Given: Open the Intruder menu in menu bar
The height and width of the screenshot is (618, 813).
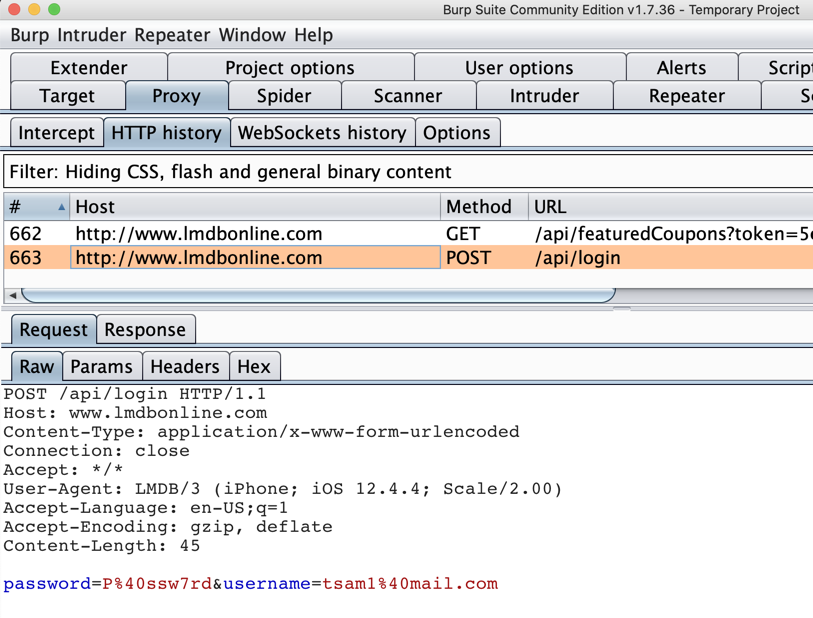Looking at the screenshot, I should (92, 35).
